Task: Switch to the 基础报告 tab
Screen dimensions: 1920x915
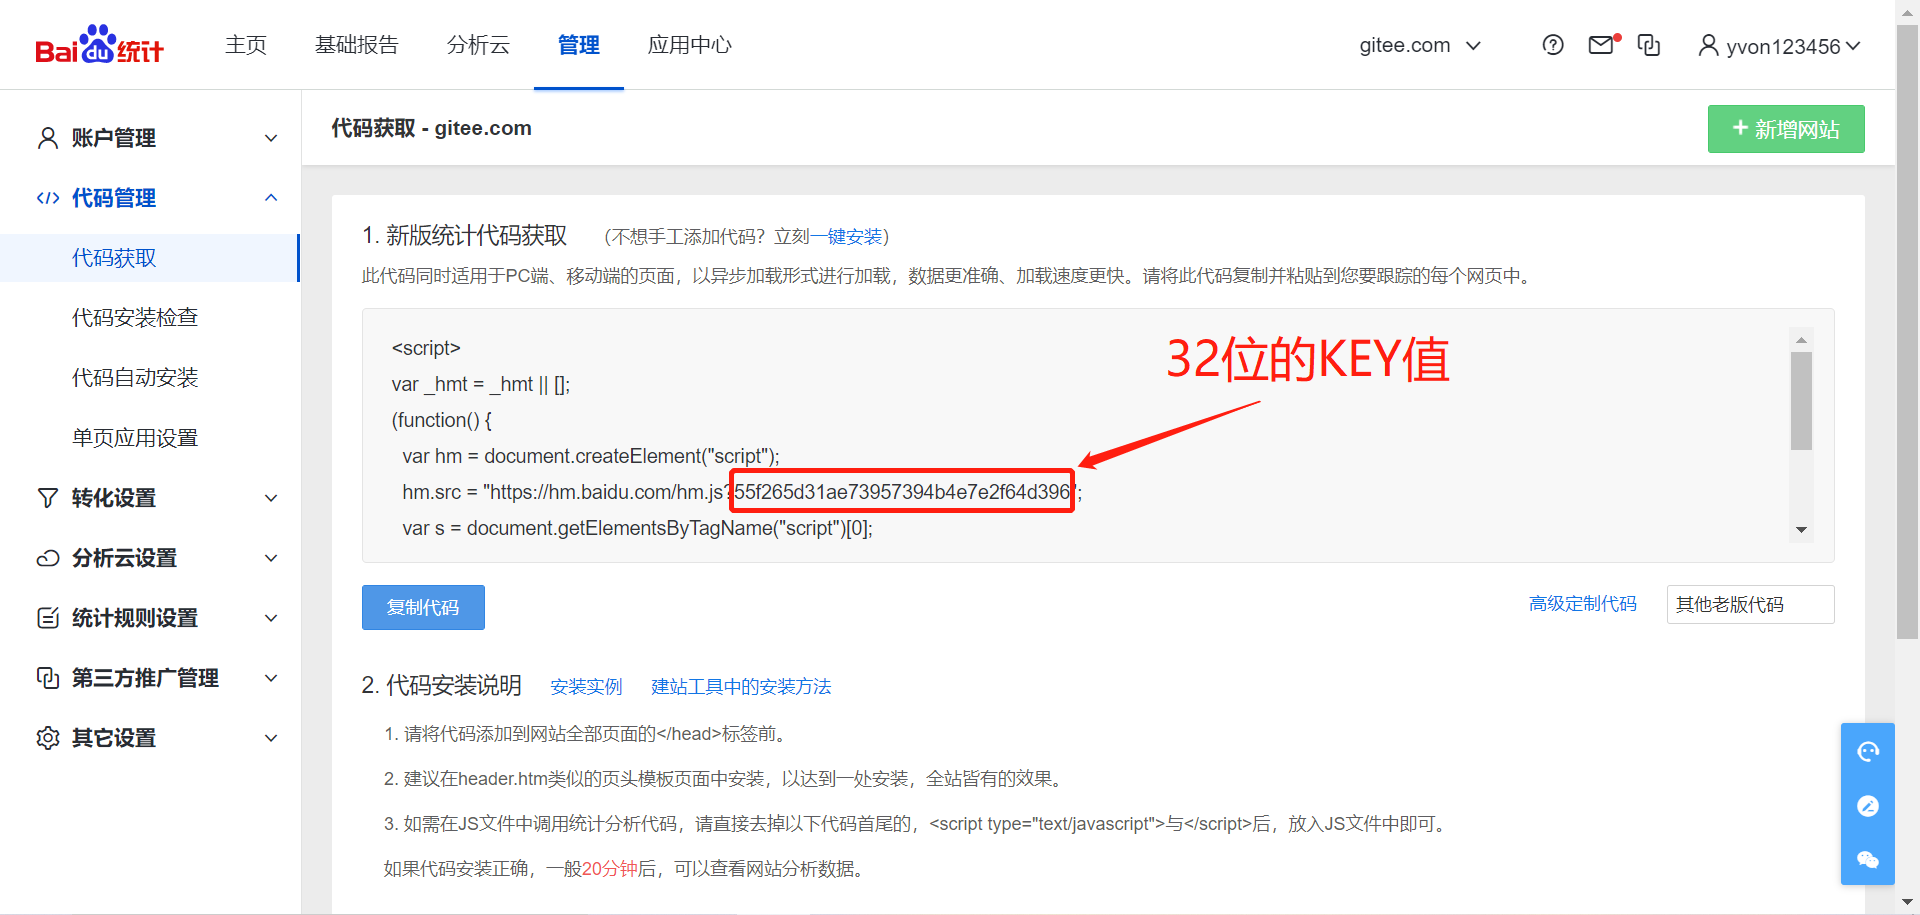Action: click(x=357, y=45)
